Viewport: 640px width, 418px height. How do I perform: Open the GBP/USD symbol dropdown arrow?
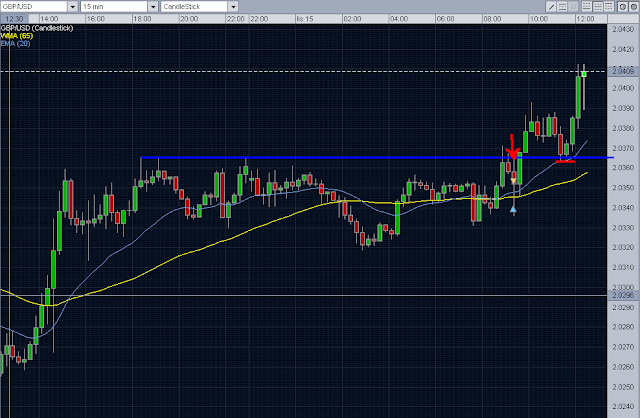pyautogui.click(x=73, y=7)
